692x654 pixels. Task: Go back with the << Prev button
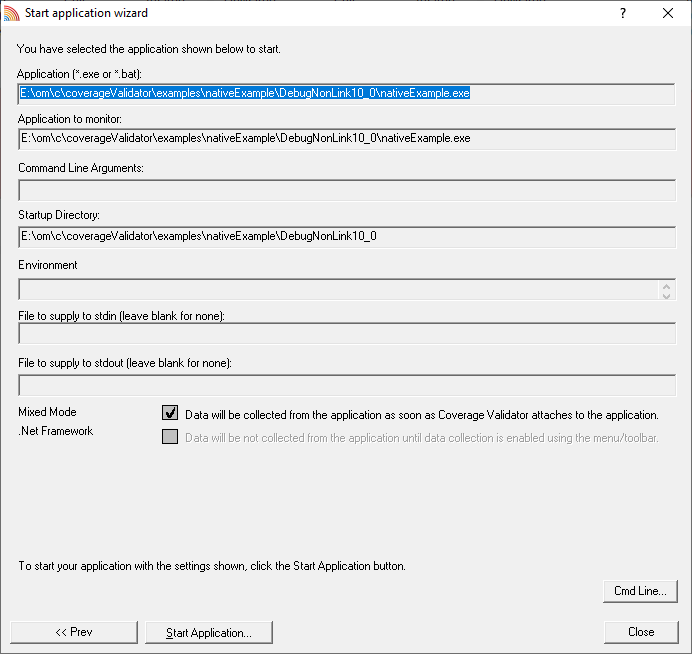click(74, 632)
